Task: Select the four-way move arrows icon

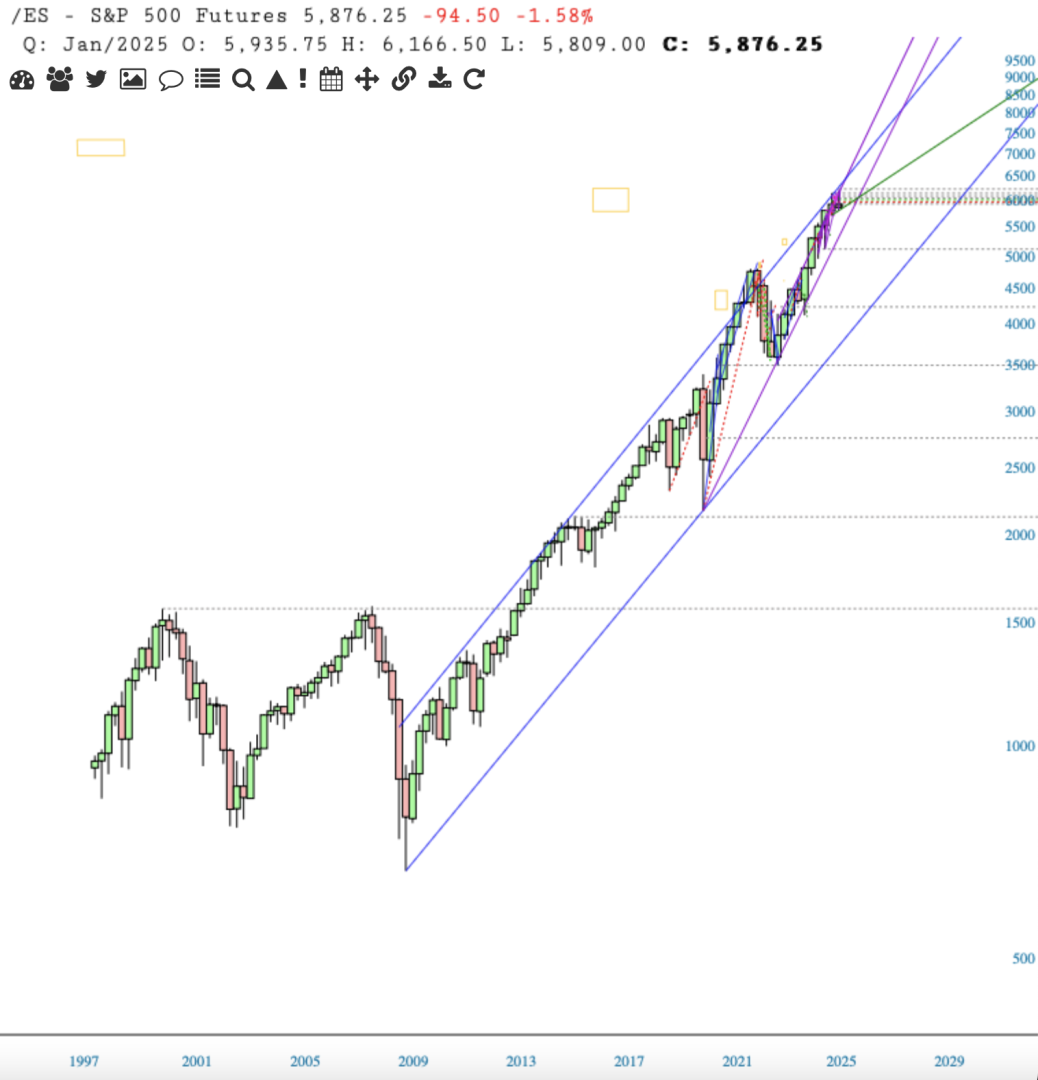Action: tap(367, 79)
